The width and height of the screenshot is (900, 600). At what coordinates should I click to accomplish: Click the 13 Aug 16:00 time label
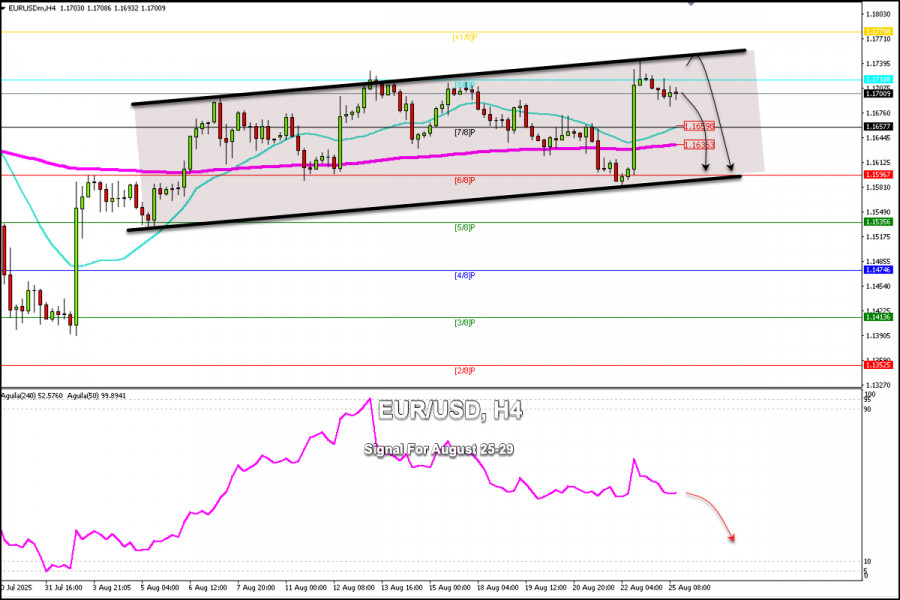tap(402, 588)
